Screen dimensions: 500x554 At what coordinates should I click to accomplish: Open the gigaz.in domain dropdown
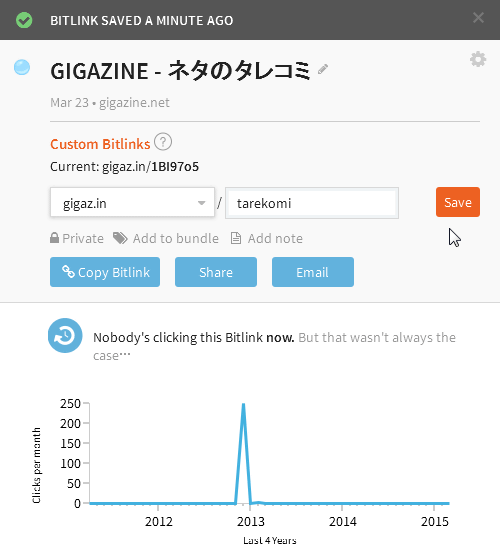133,202
